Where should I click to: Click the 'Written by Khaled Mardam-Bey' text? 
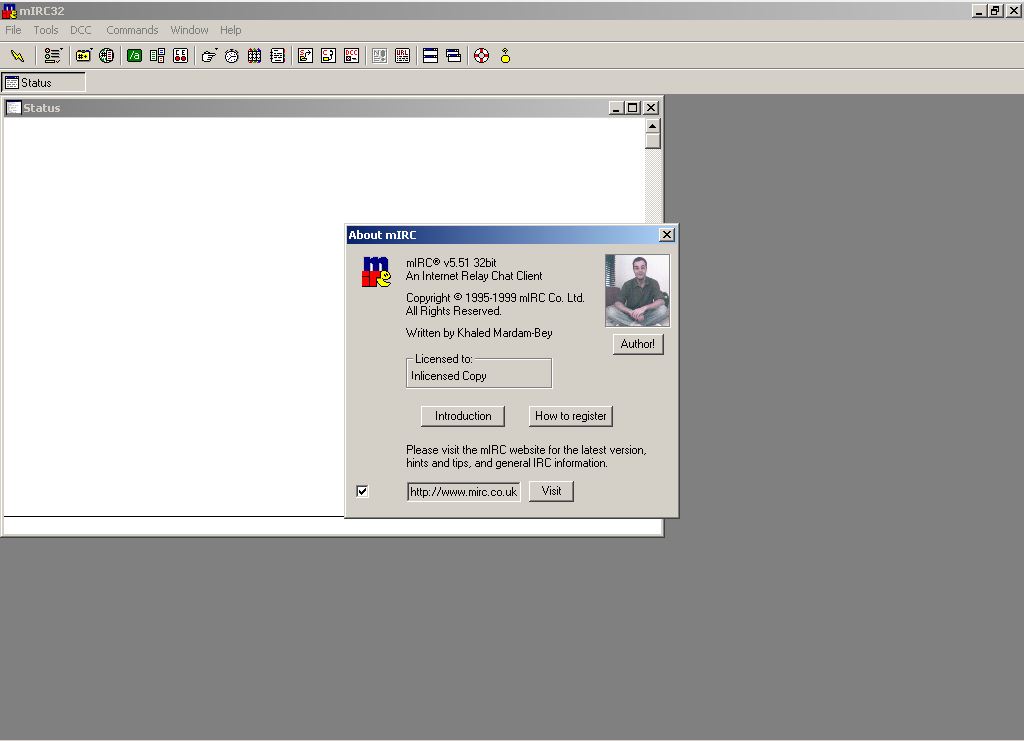479,333
